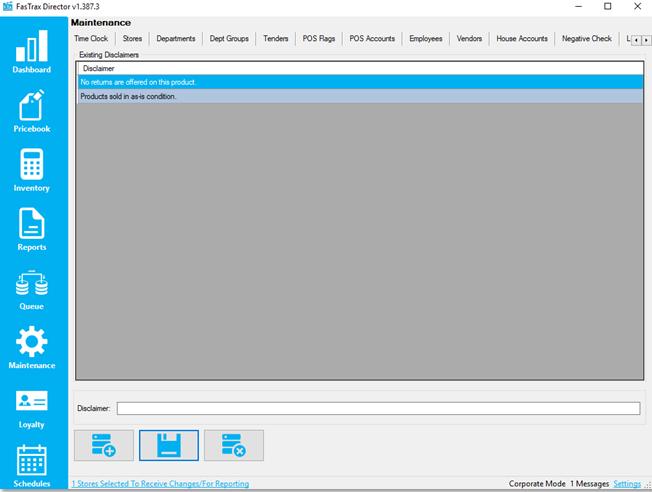Close the FasTrax Director window
The height and width of the screenshot is (492, 652).
pyautogui.click(x=637, y=7)
